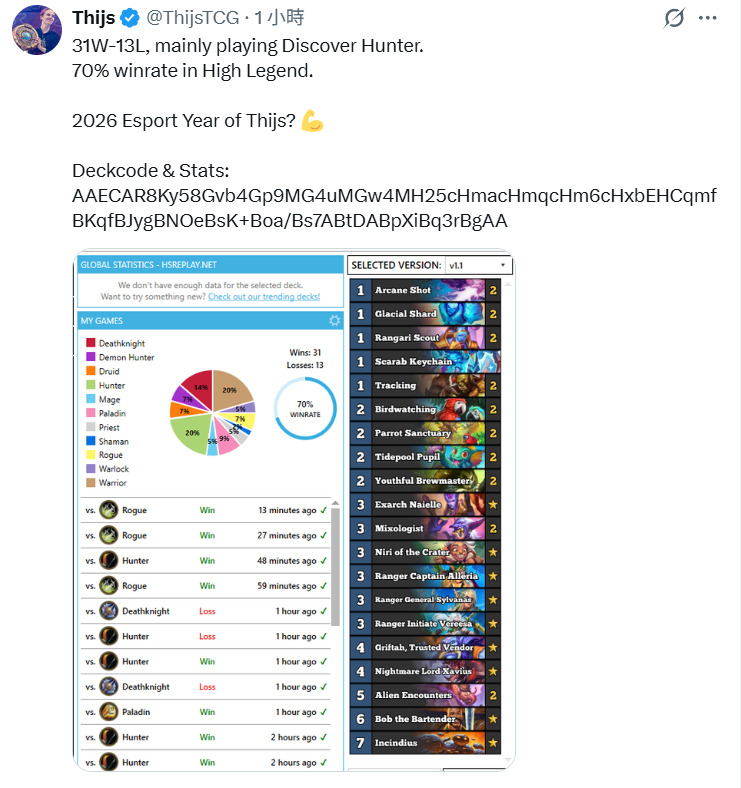Click checkmark beside Paladin win row
Screen dimensions: 741x788
point(323,712)
